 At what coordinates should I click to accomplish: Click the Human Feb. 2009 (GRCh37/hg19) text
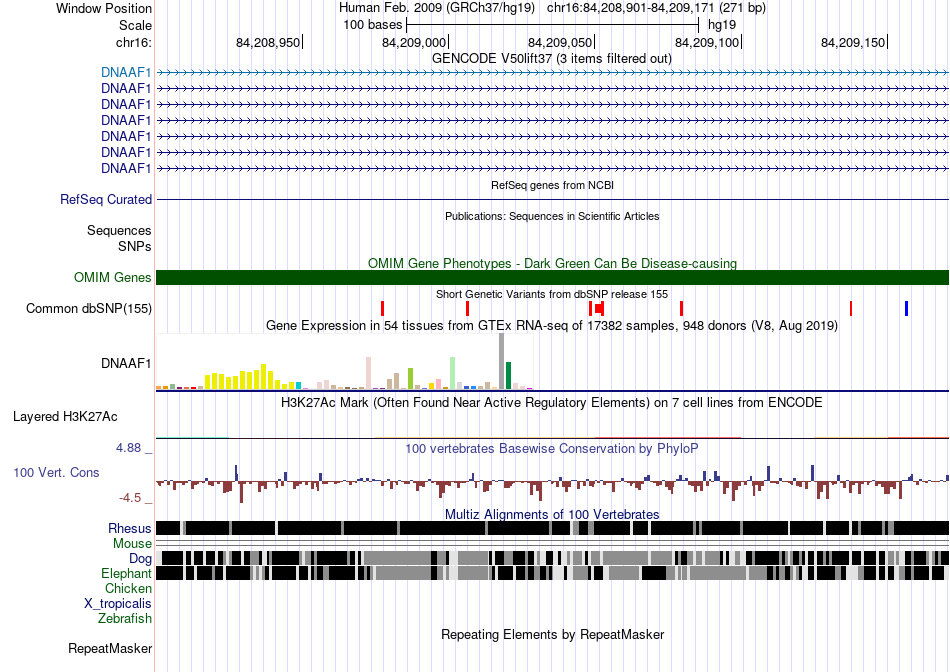click(x=437, y=8)
